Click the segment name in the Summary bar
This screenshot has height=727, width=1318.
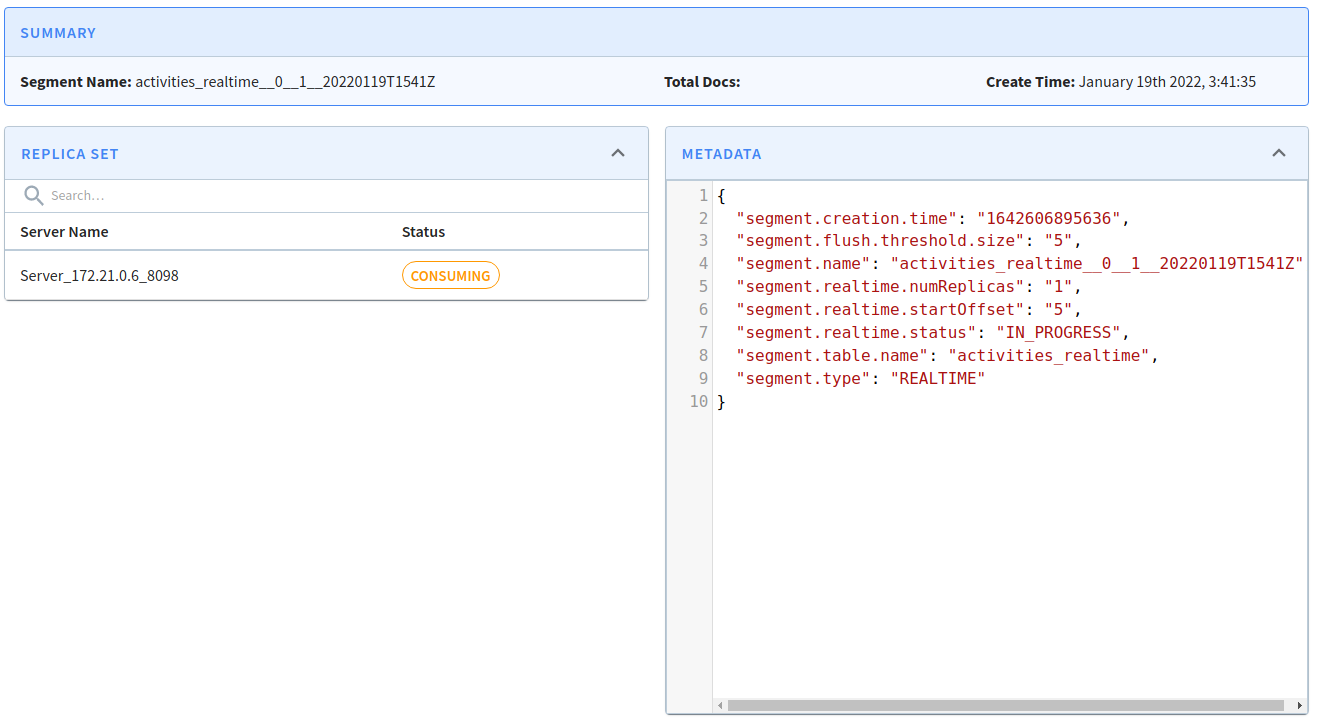[x=284, y=81]
